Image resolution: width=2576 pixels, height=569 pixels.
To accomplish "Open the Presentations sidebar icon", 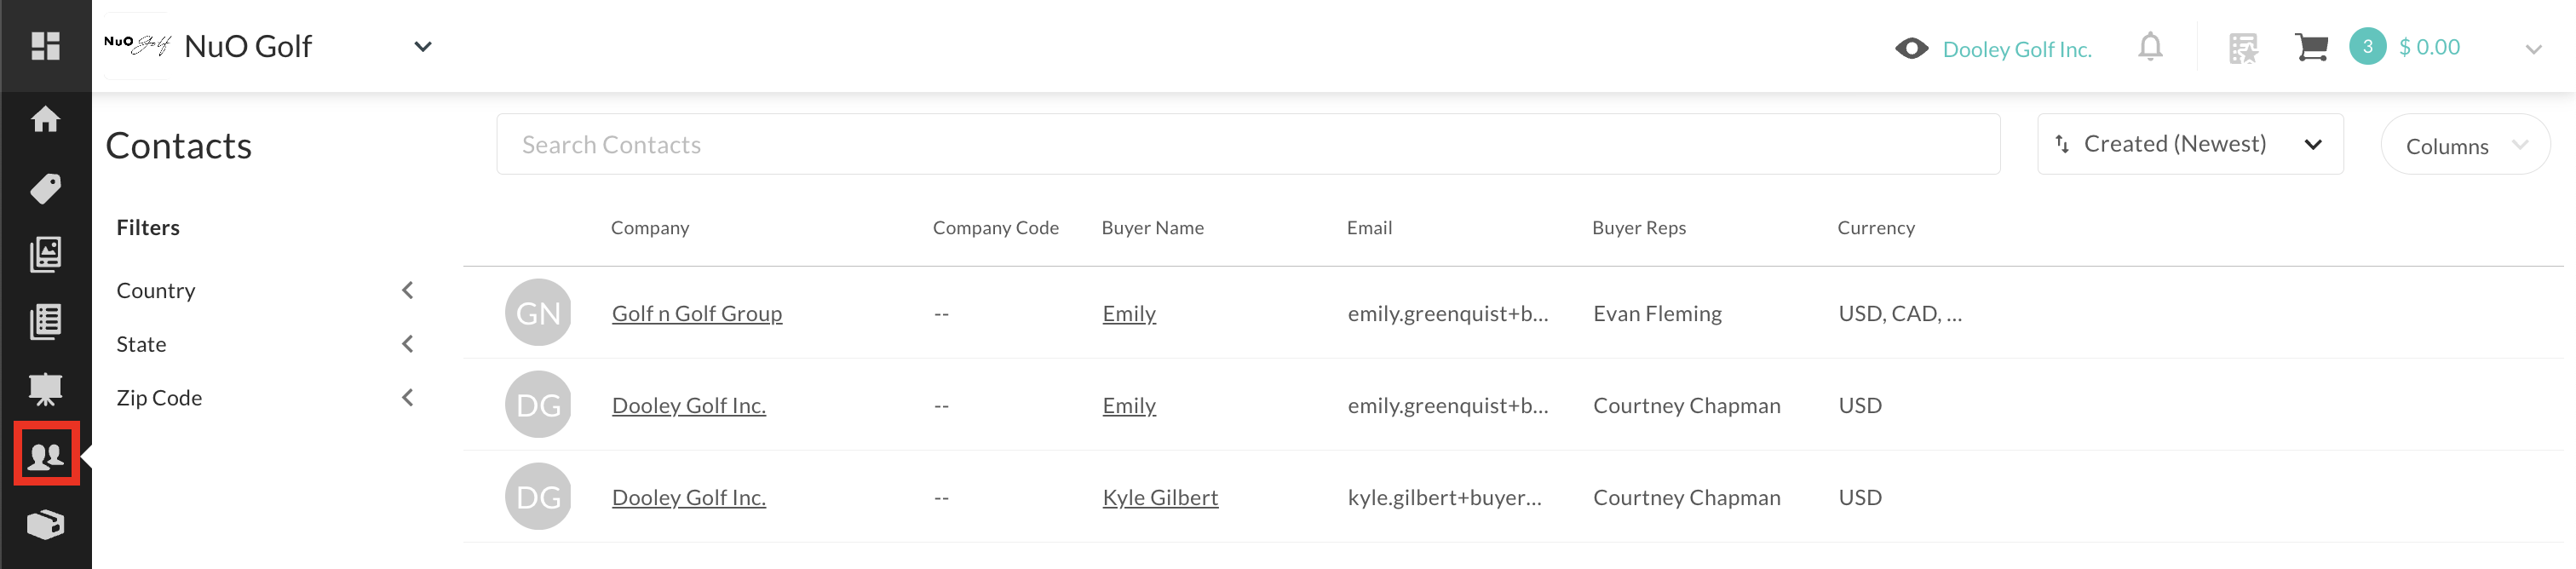I will click(x=46, y=388).
